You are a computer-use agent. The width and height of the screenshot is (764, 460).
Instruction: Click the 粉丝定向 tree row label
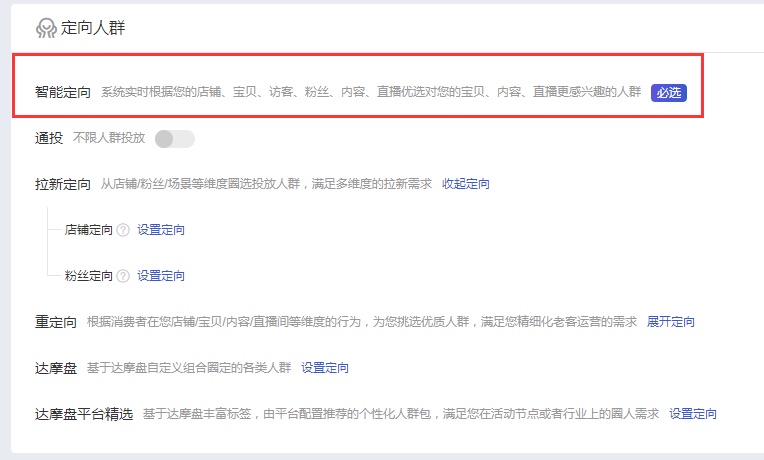click(x=88, y=276)
